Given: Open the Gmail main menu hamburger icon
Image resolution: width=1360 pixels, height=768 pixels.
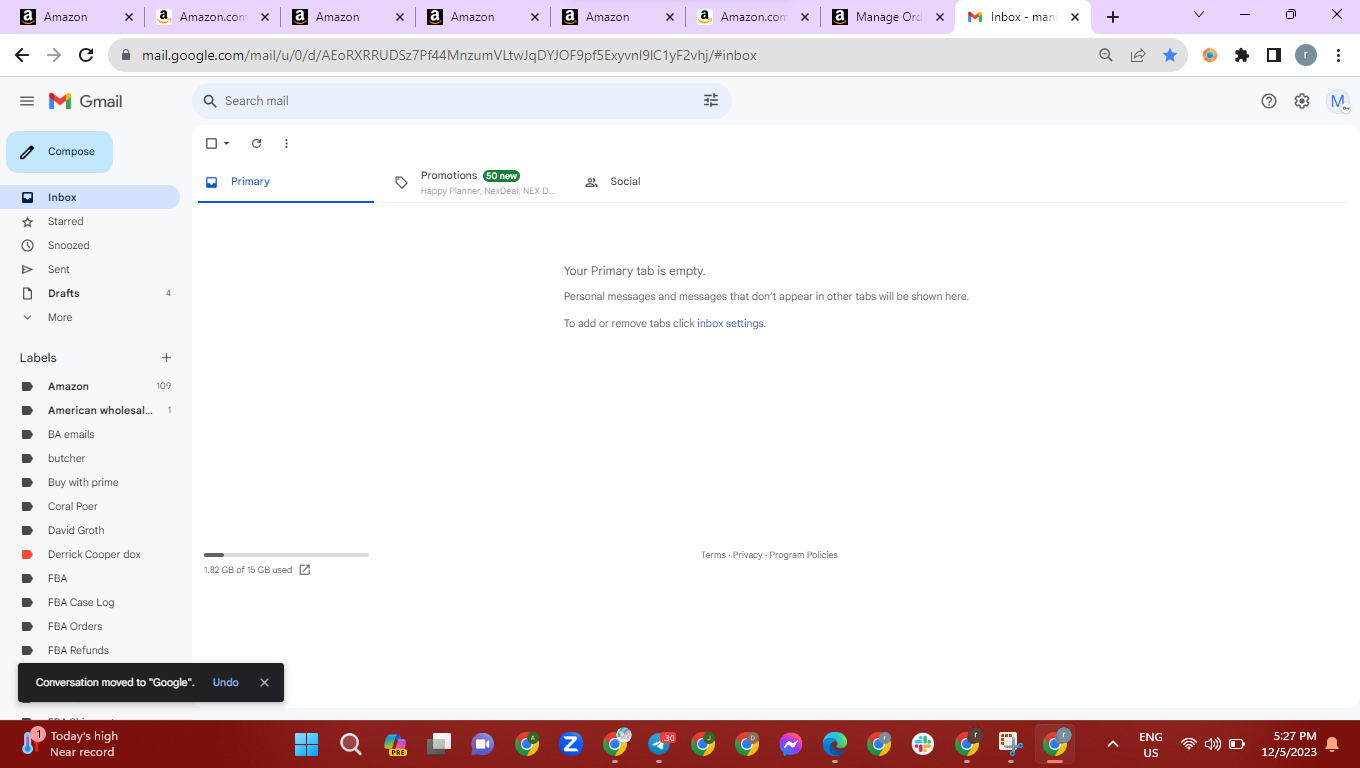Looking at the screenshot, I should (x=27, y=101).
